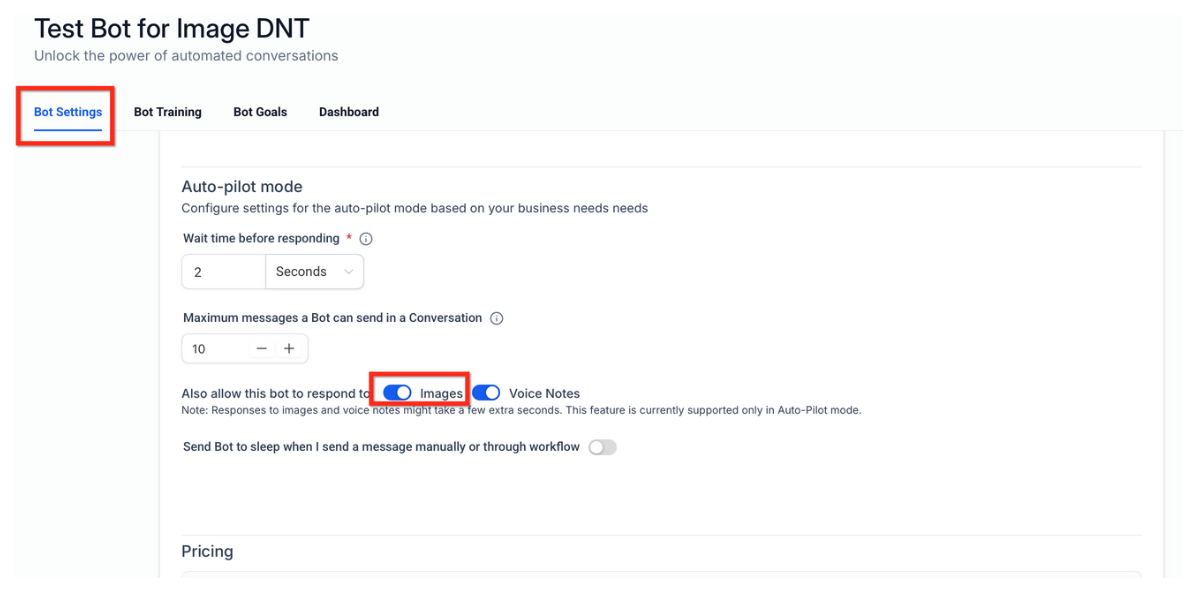Click the Test Bot for Image DNT title
1200x595 pixels.
point(172,28)
